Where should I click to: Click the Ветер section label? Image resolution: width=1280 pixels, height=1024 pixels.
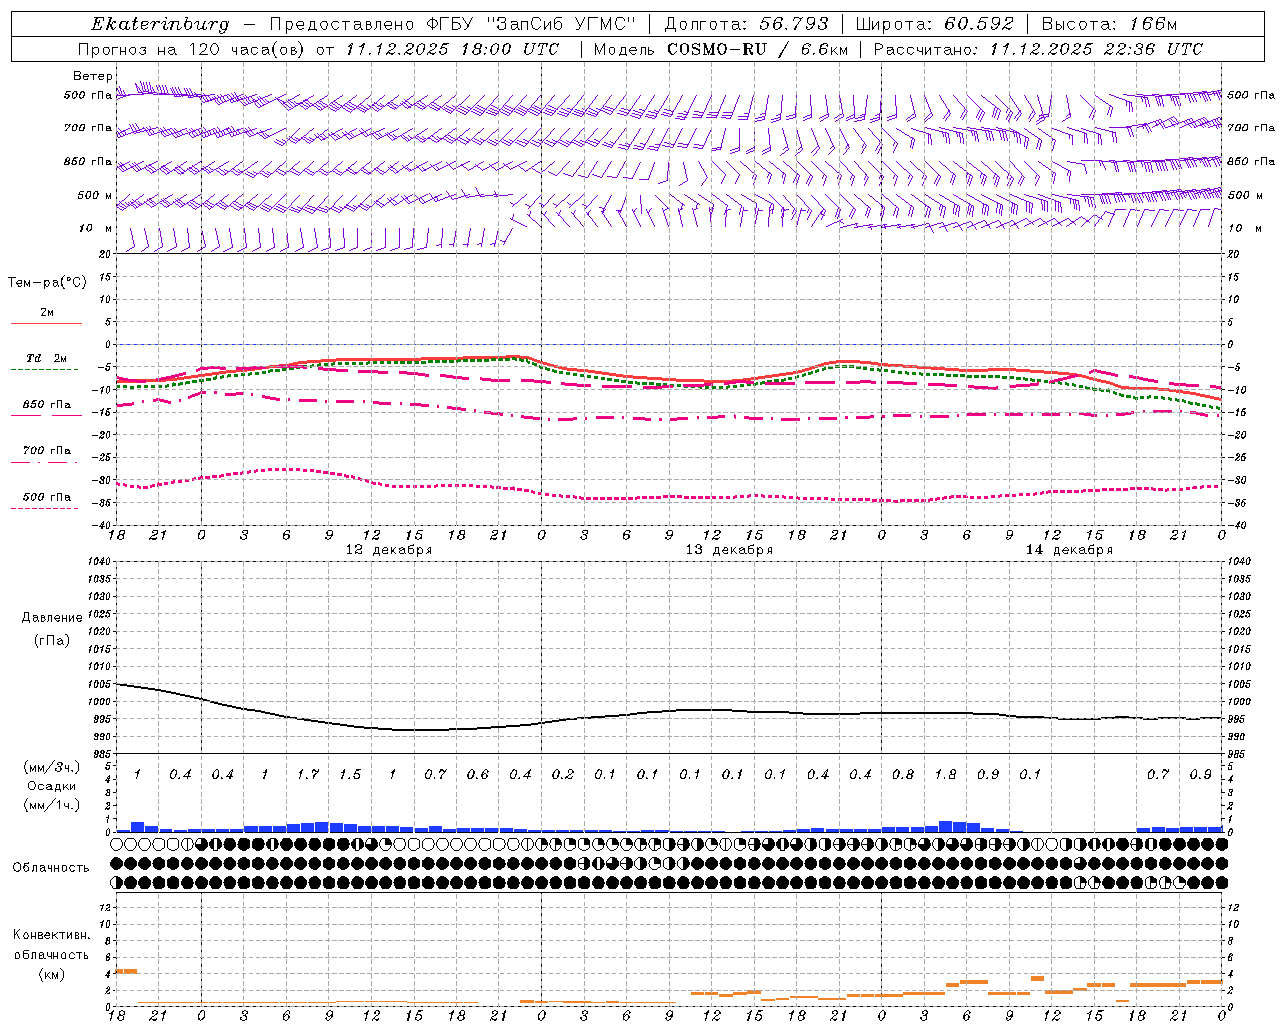click(x=93, y=76)
